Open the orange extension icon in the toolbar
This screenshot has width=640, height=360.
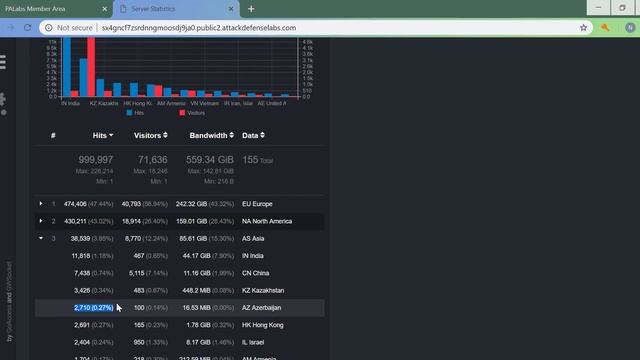(x=605, y=28)
